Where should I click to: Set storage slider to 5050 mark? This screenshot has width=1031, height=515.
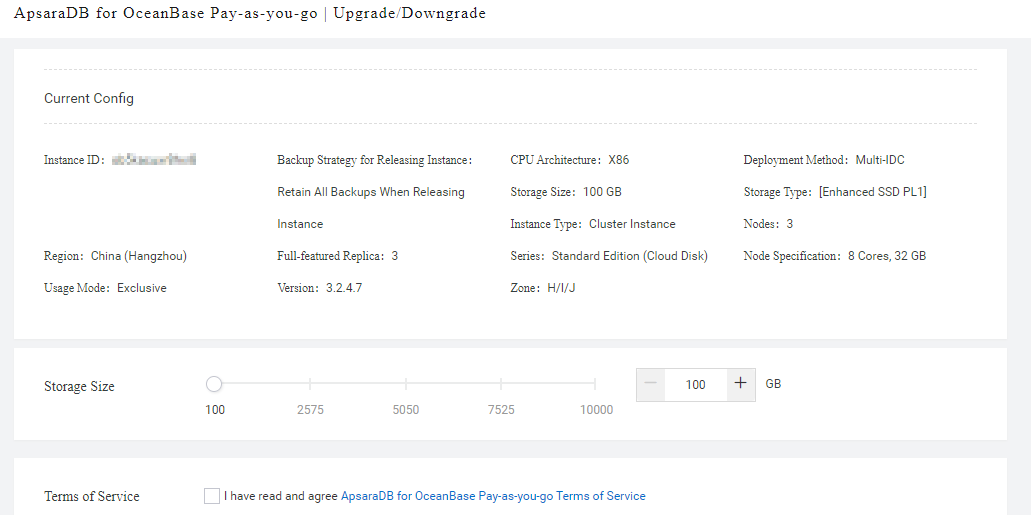(x=406, y=384)
